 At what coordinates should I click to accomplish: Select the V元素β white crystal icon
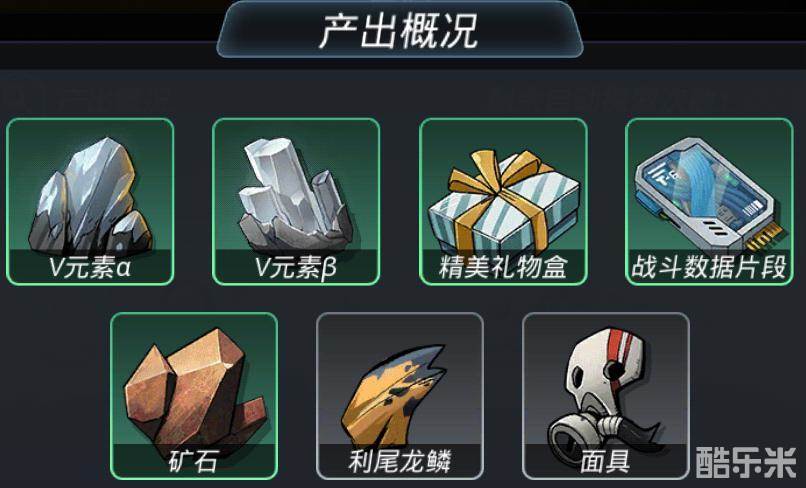click(x=296, y=194)
